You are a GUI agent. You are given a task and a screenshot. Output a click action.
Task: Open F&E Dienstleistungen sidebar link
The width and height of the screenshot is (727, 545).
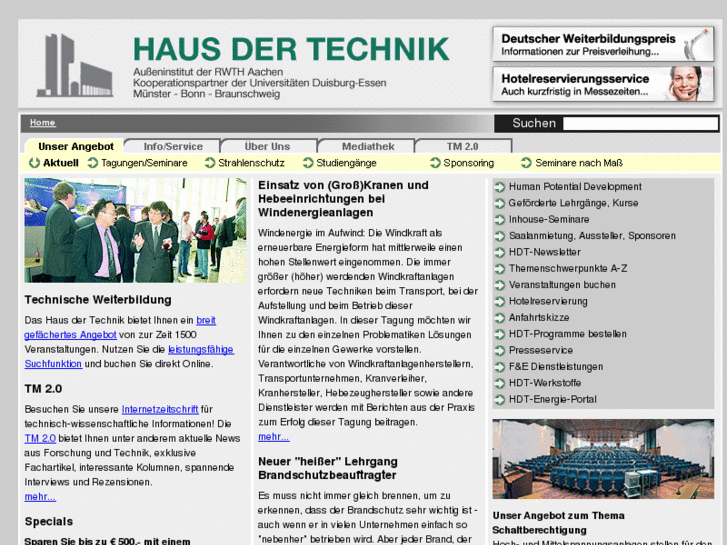[556, 367]
